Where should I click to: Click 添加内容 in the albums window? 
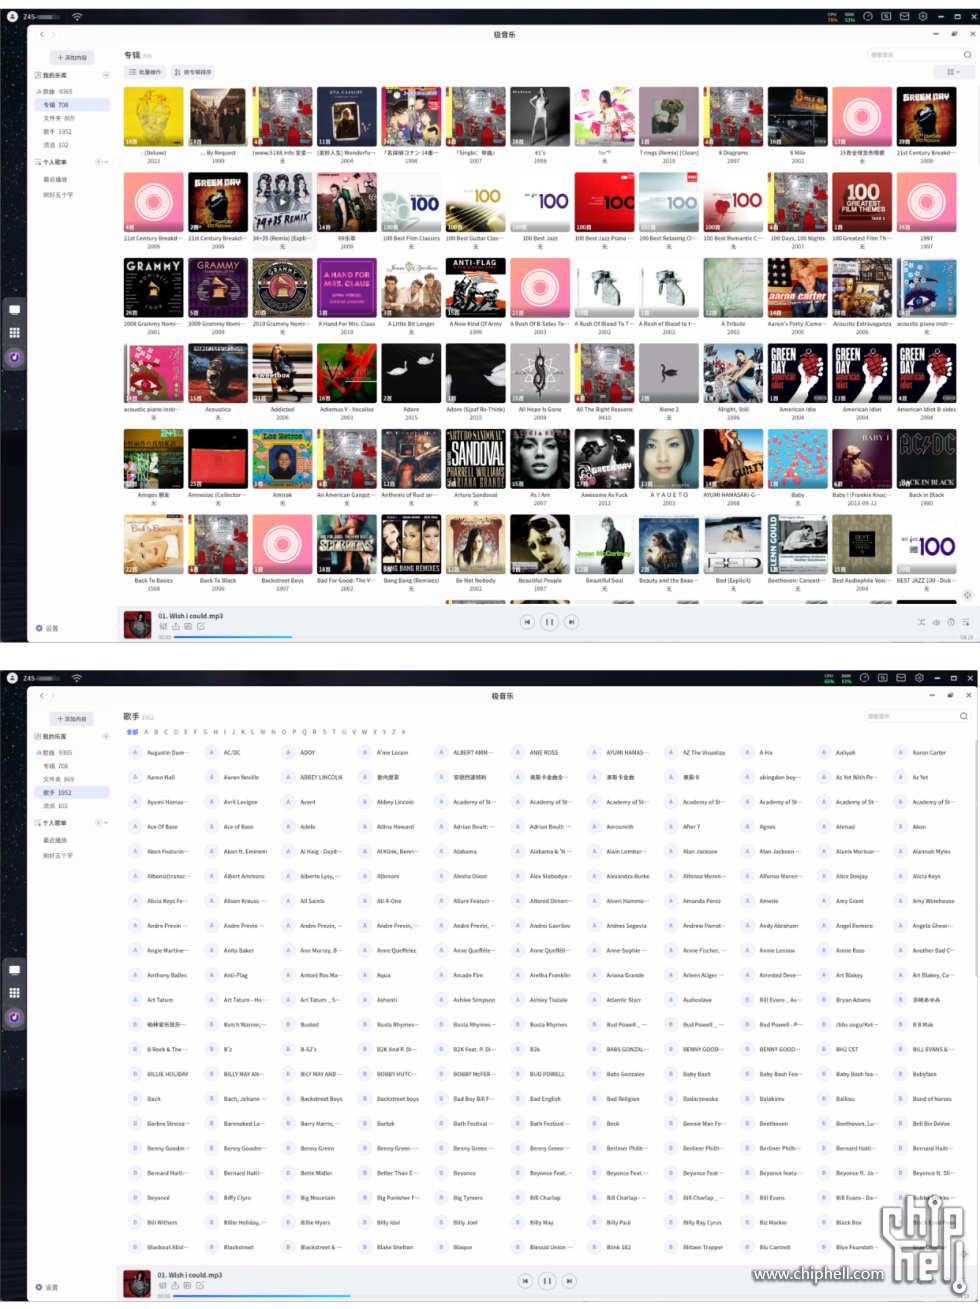click(x=73, y=57)
